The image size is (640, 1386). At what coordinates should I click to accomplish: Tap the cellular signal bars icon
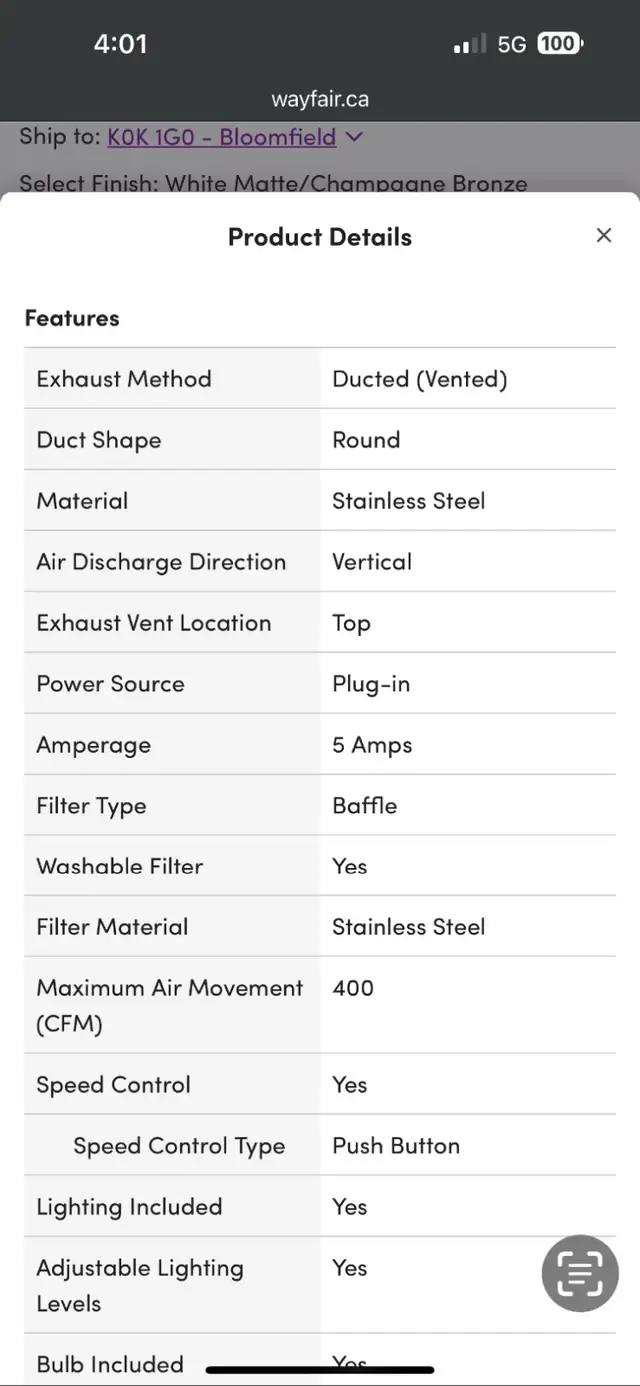(x=469, y=44)
